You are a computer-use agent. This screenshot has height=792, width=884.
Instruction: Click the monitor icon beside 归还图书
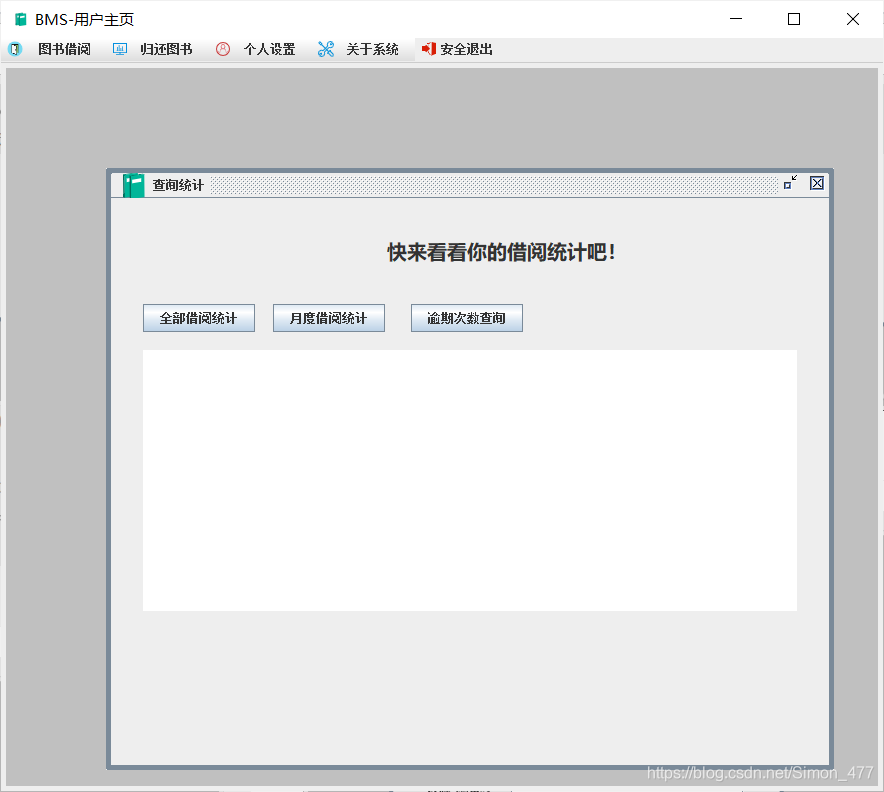pos(120,49)
